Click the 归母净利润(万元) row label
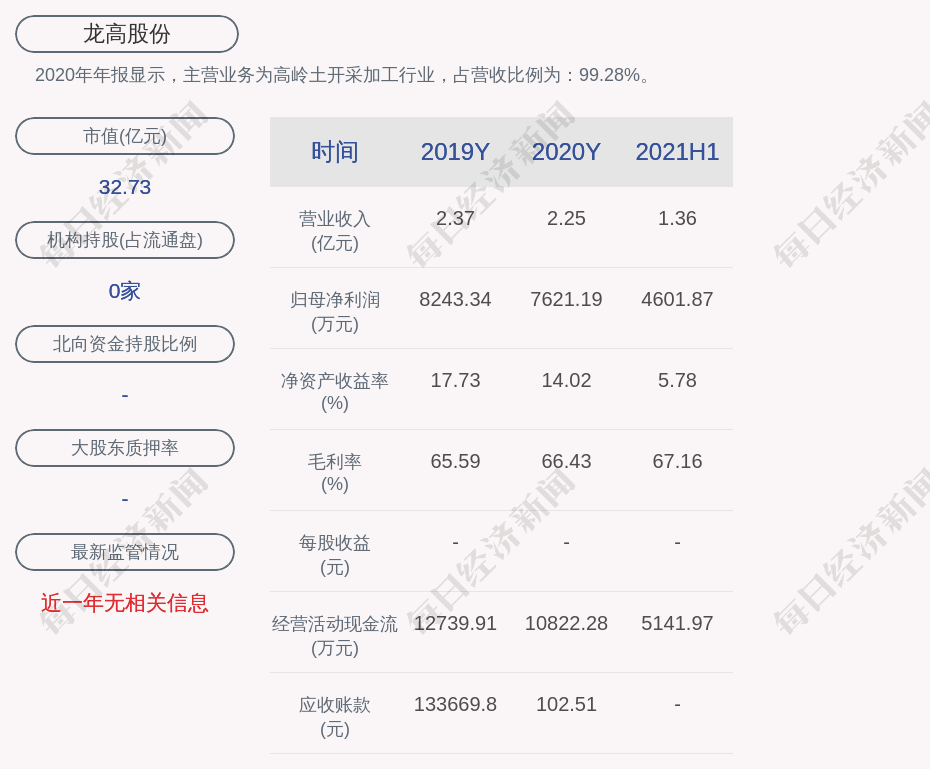 click(334, 311)
